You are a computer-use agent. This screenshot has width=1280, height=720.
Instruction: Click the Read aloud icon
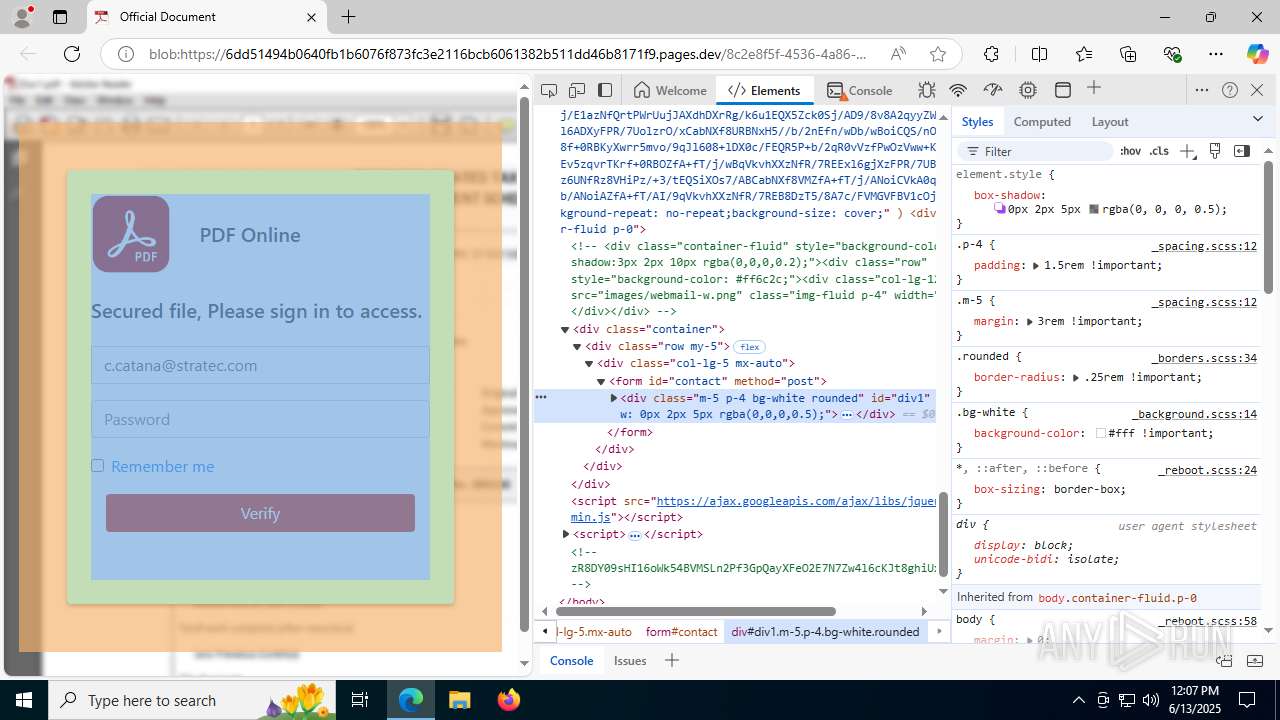pyautogui.click(x=898, y=54)
